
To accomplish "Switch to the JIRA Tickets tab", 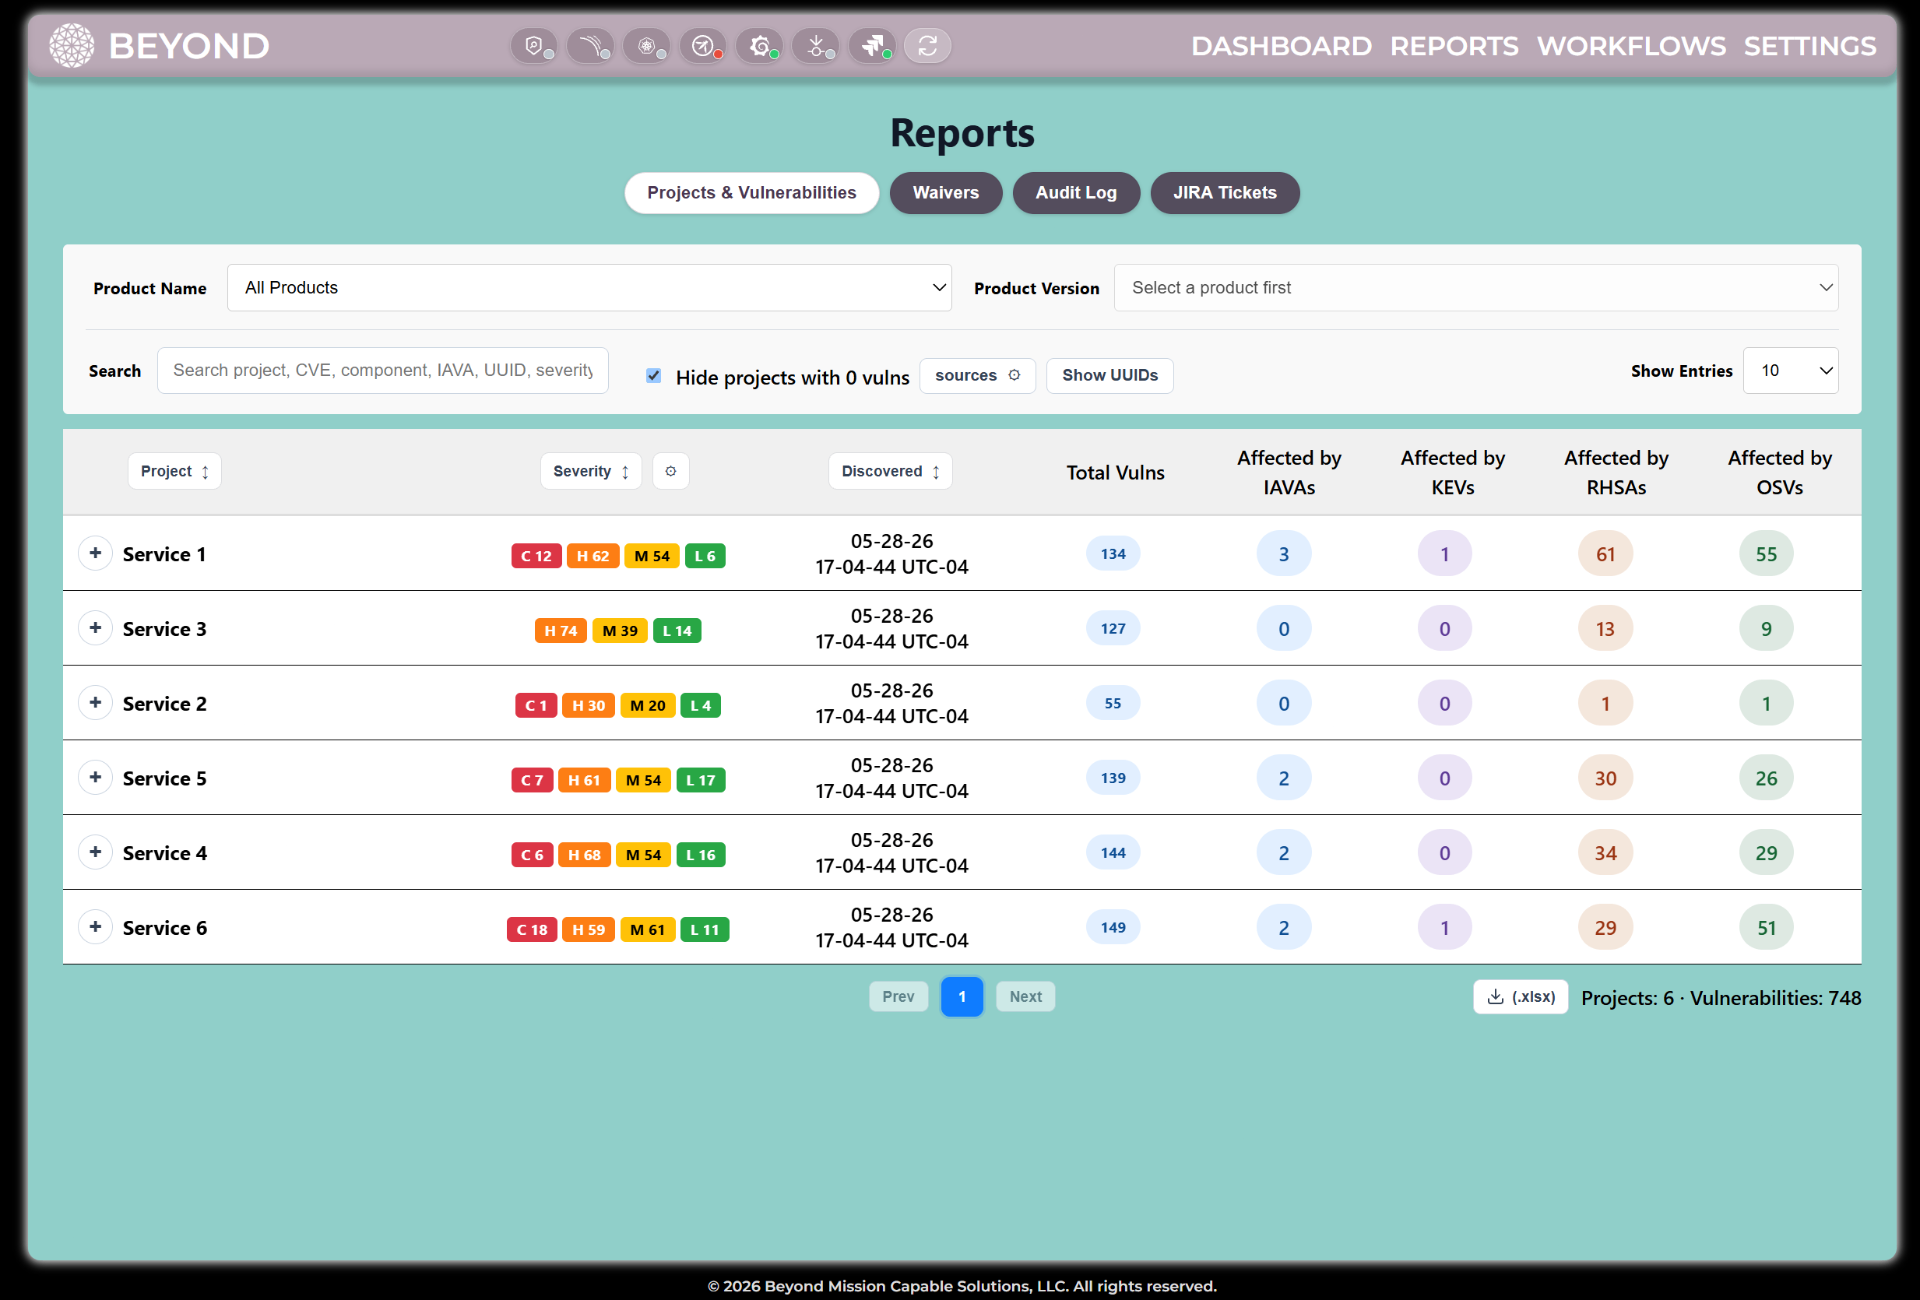I will (x=1225, y=193).
